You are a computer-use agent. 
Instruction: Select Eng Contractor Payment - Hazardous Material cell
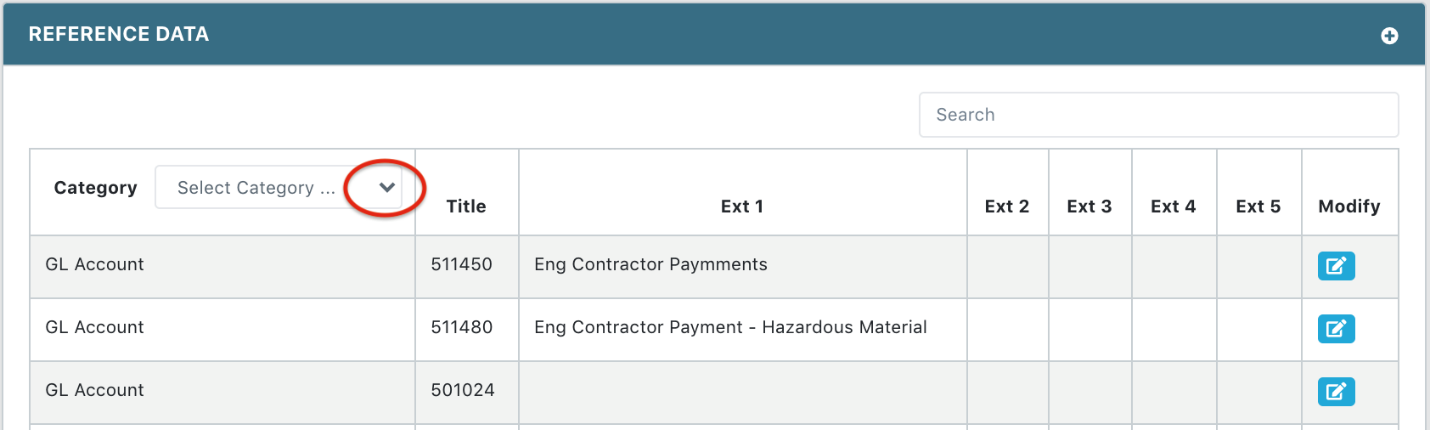click(731, 327)
